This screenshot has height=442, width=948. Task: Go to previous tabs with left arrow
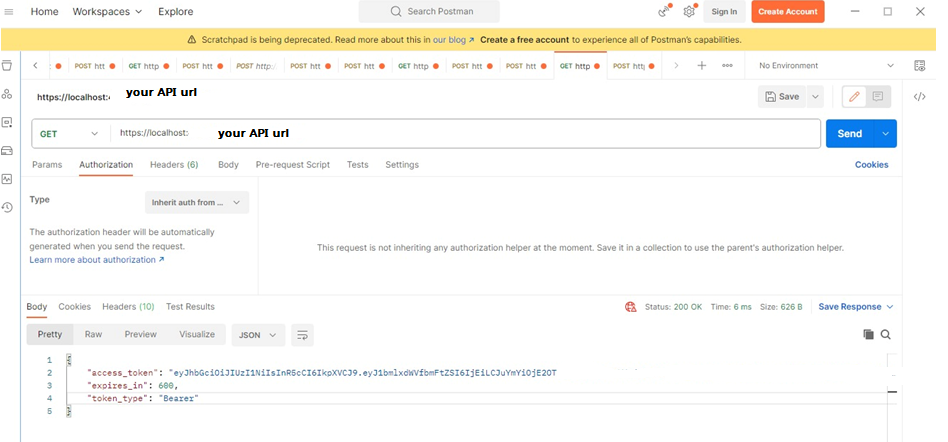pos(35,65)
